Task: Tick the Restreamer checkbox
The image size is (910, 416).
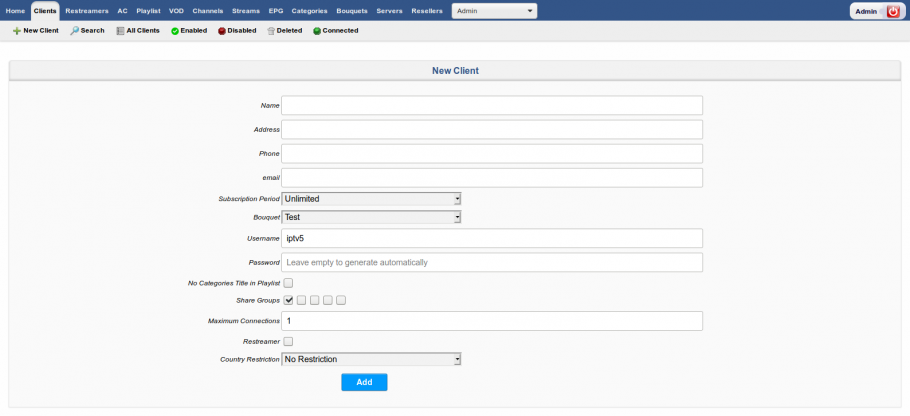Action: [288, 342]
